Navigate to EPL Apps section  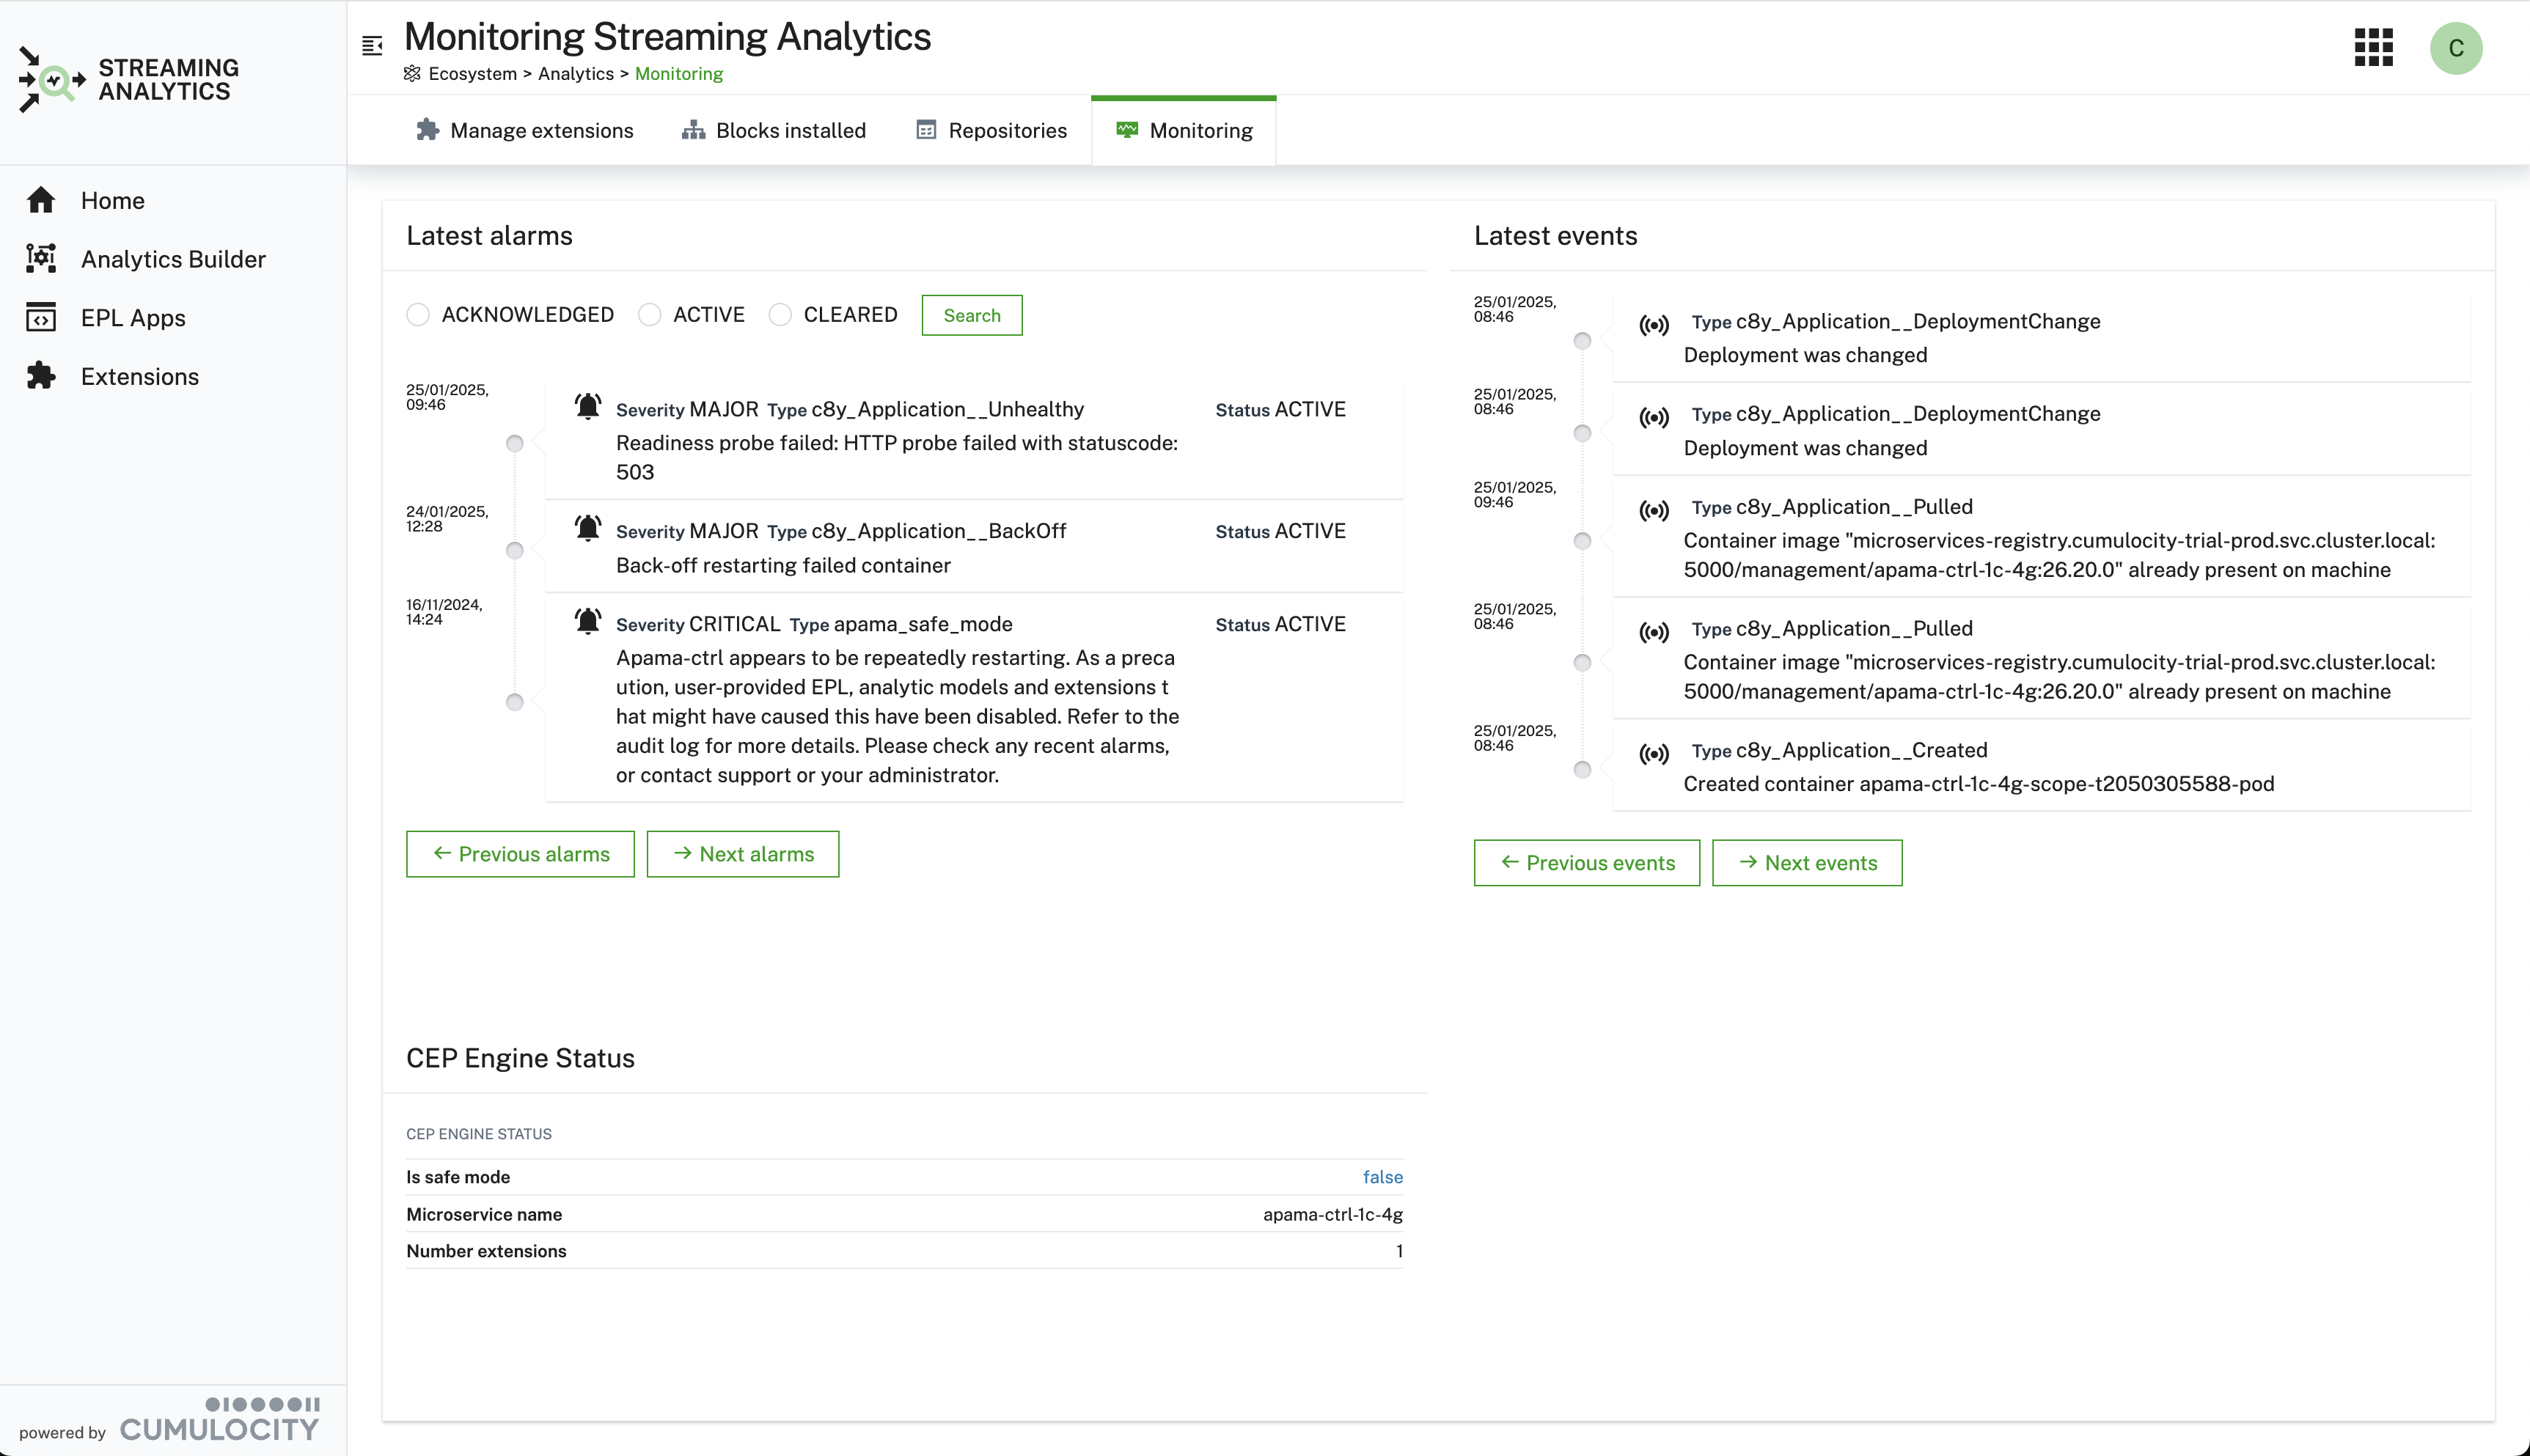[133, 318]
